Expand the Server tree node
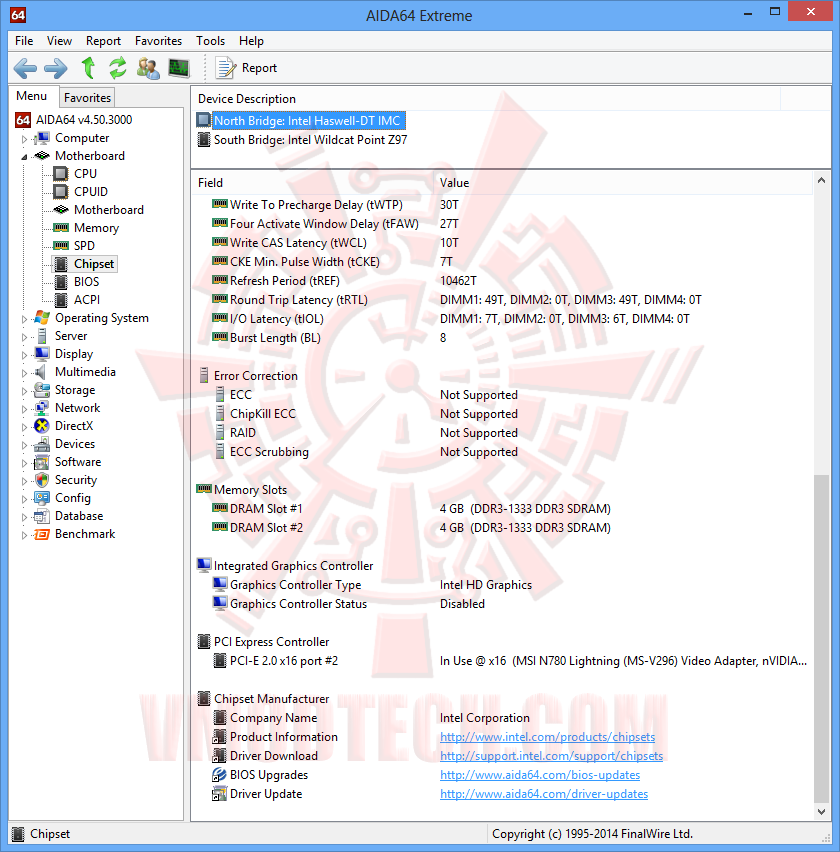Screen dimensions: 840x852 click(x=24, y=337)
